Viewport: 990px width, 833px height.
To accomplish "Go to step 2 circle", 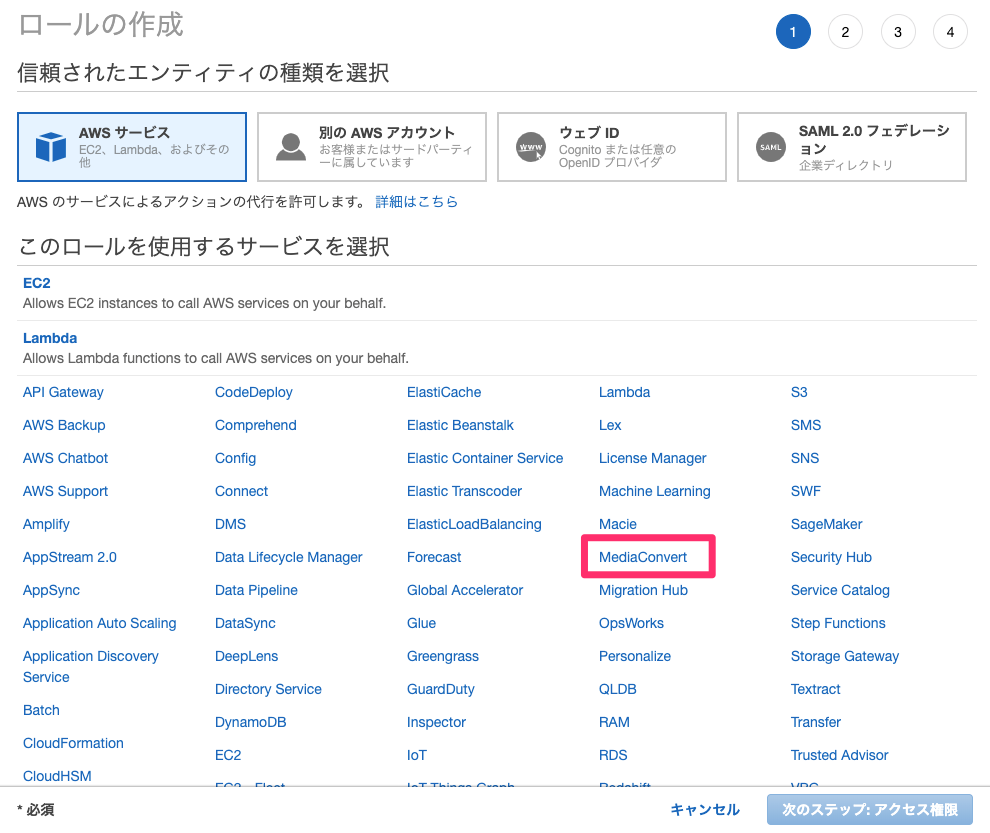I will 845,32.
